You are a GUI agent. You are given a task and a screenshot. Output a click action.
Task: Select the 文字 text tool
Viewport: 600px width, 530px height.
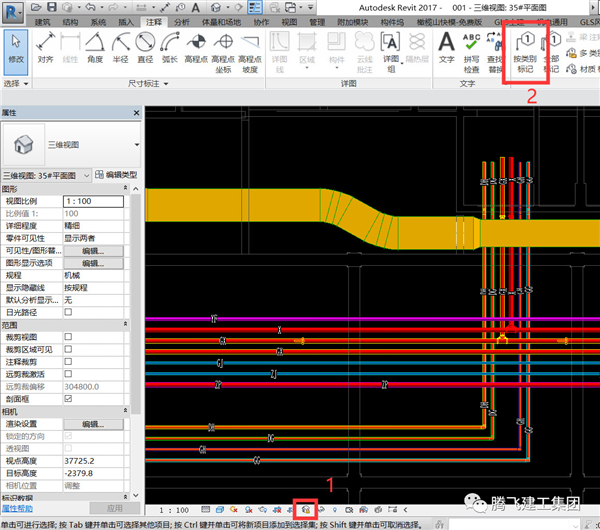click(446, 47)
